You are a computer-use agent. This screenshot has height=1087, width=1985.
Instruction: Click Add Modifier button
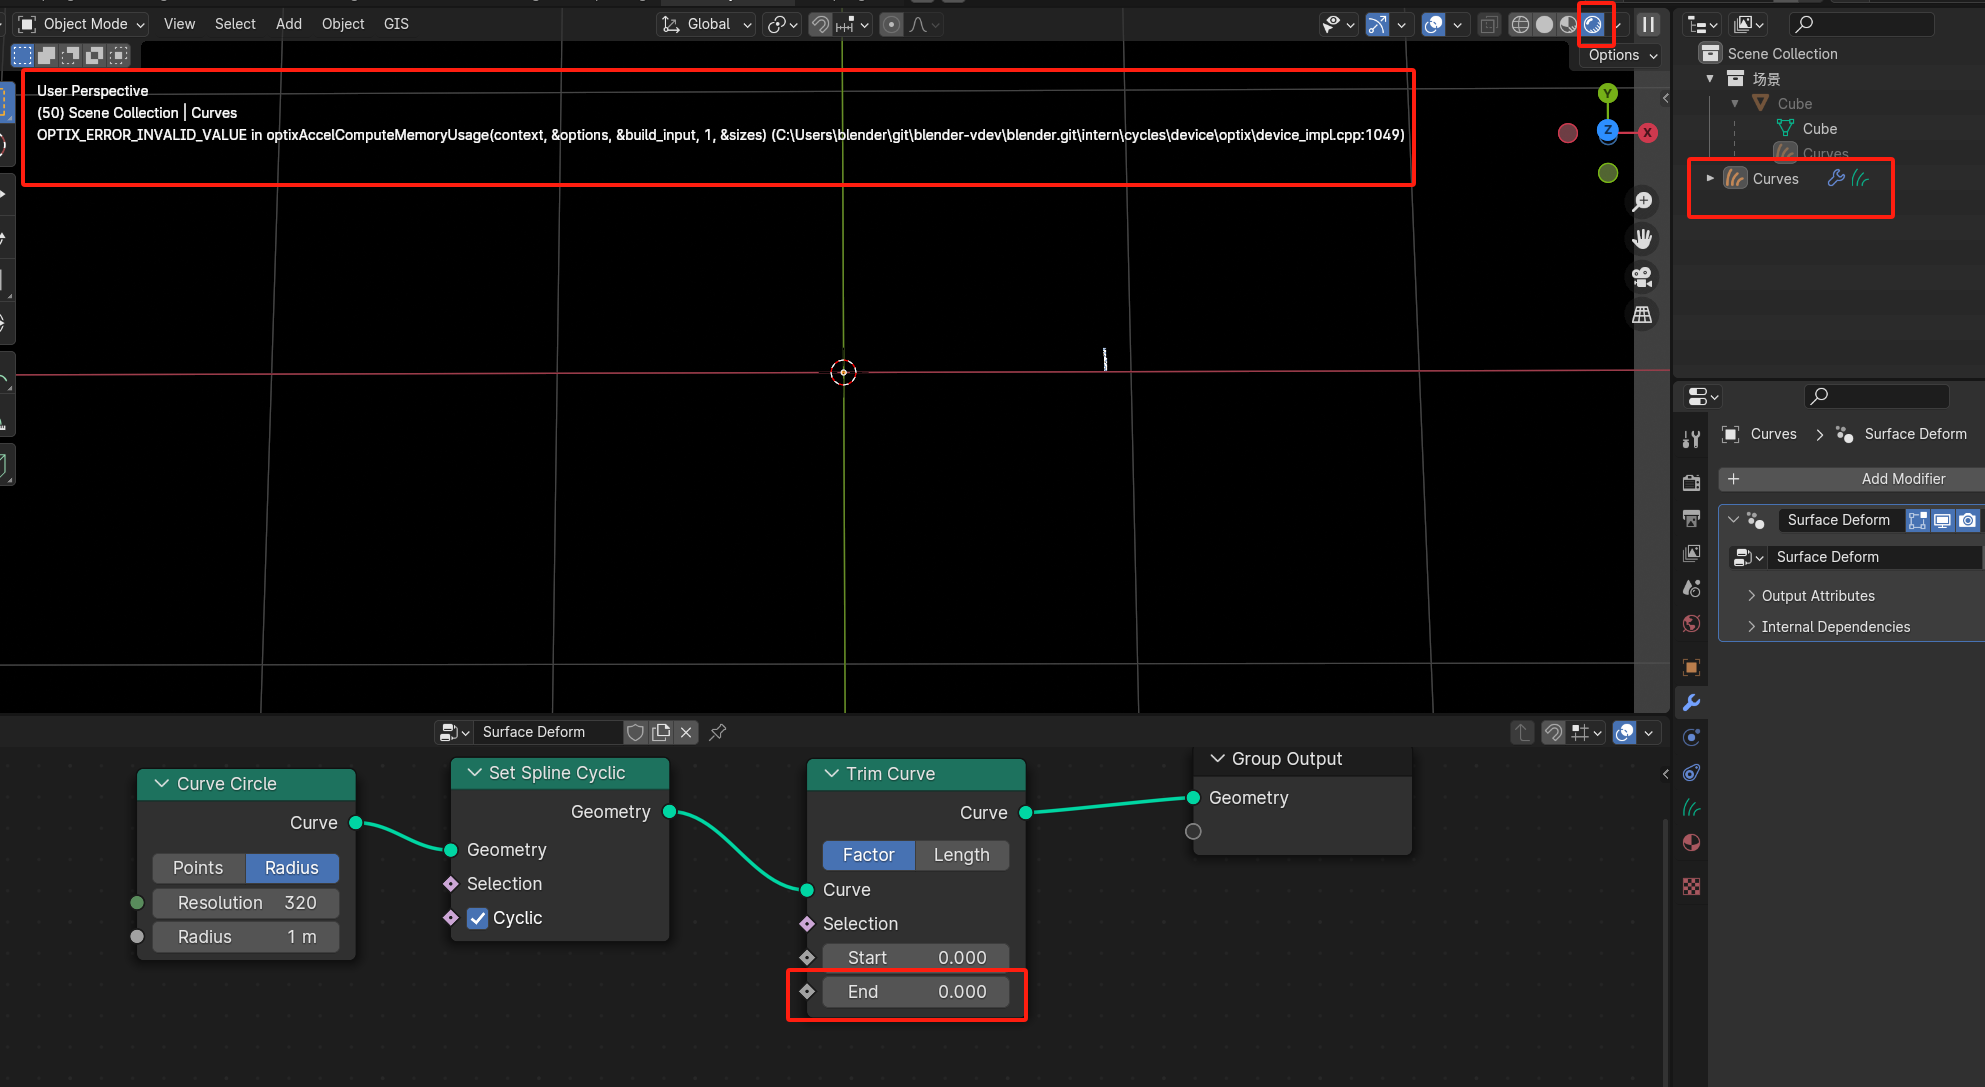tap(1851, 479)
